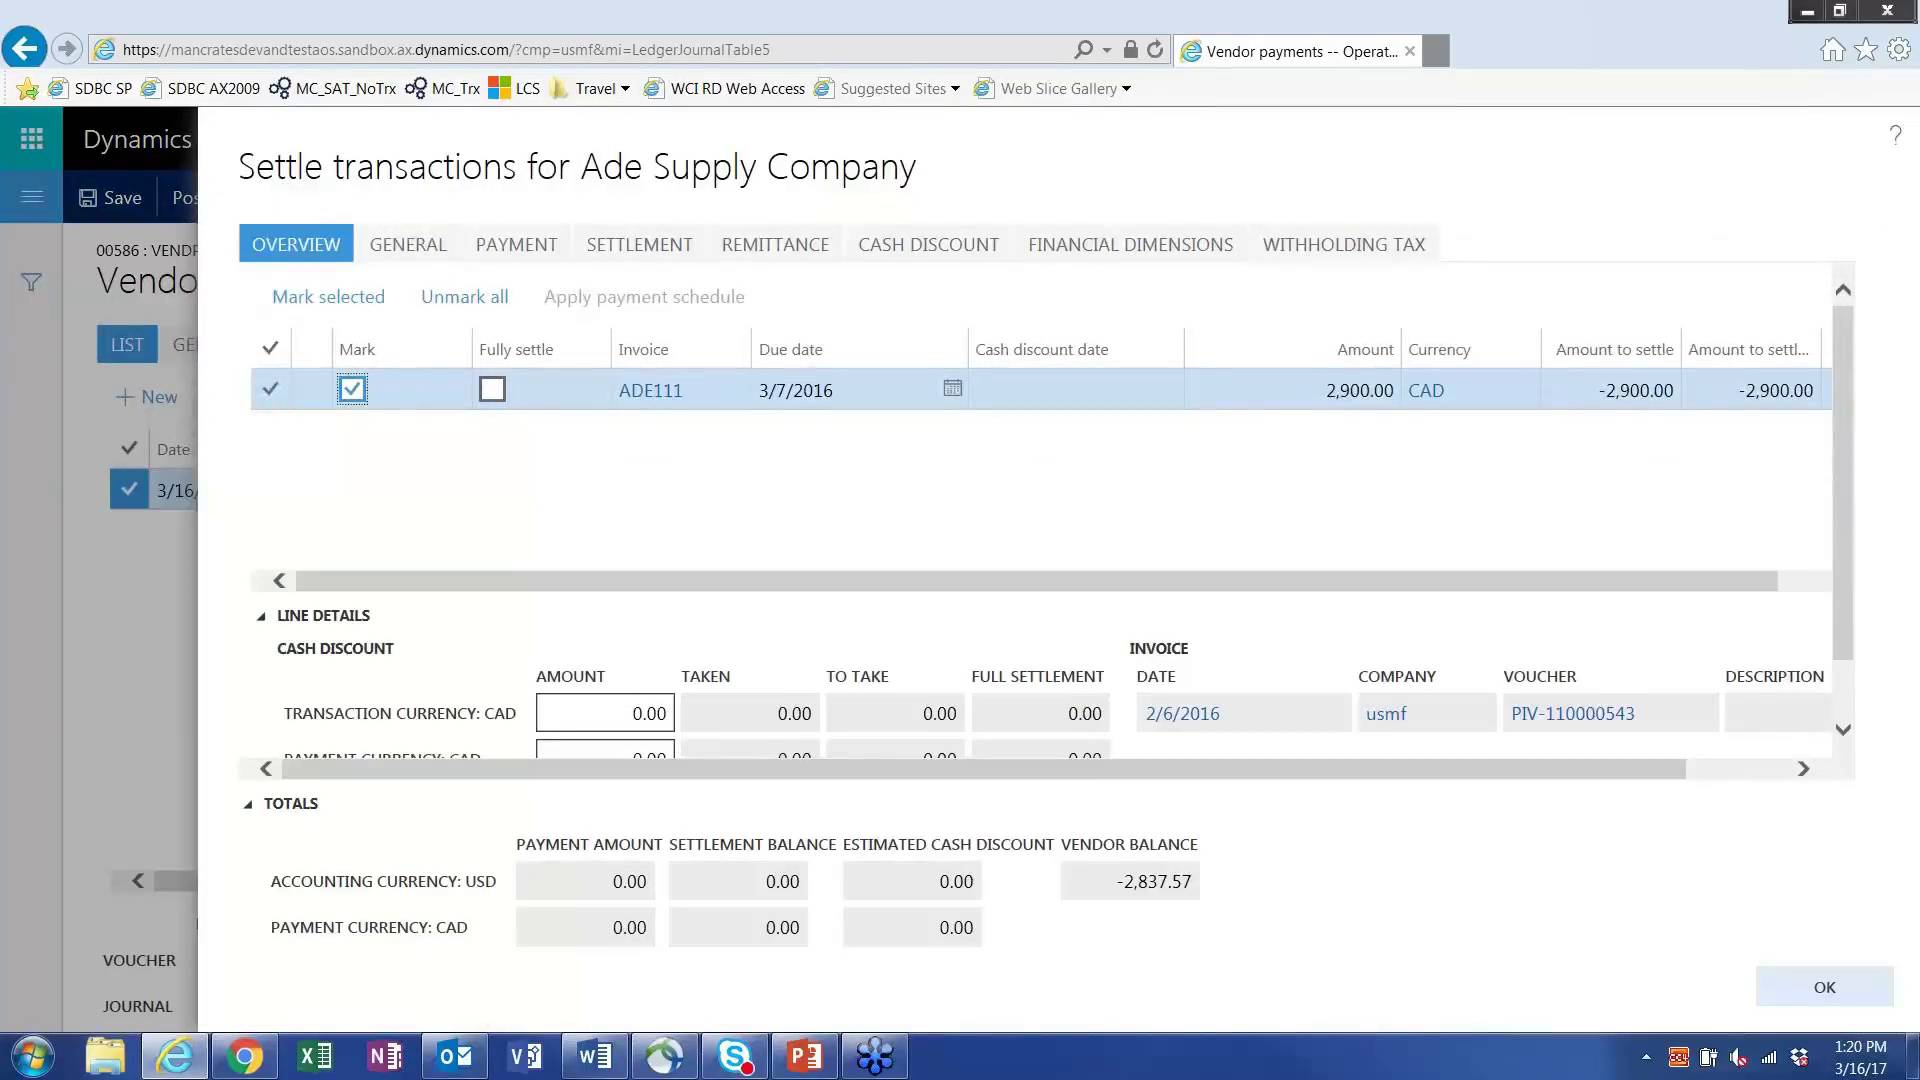1920x1080 pixels.
Task: Enable Fully settle for invoice ADE111
Action: (x=491, y=389)
